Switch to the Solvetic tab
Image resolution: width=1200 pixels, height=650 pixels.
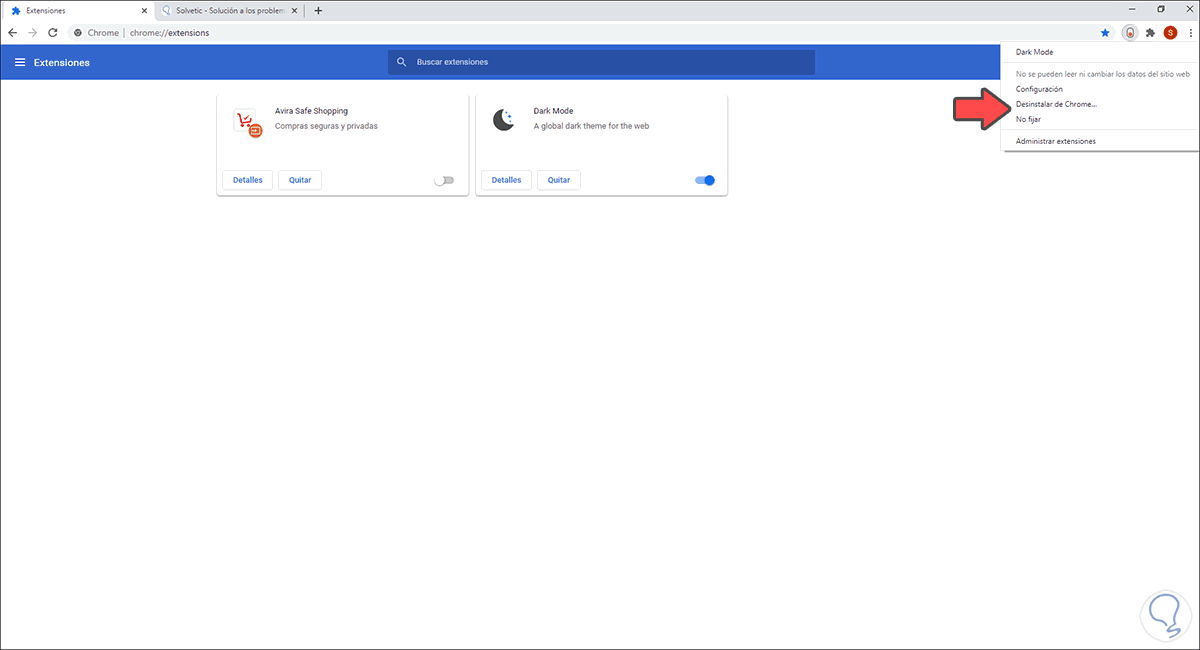pyautogui.click(x=230, y=10)
